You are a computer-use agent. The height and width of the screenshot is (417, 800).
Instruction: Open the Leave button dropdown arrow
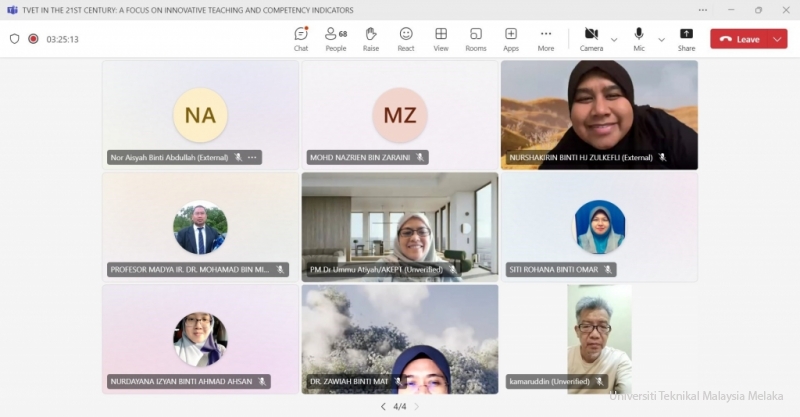(x=778, y=39)
